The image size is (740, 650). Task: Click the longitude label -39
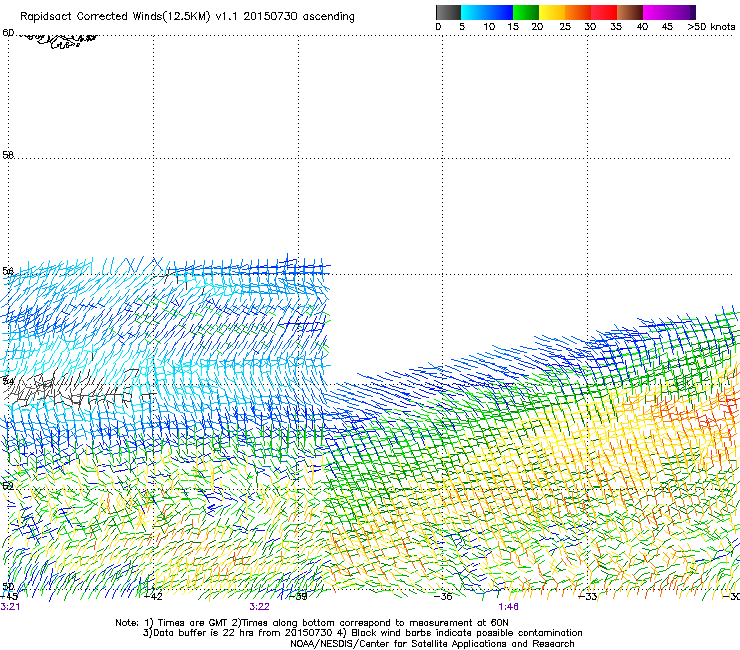[x=298, y=596]
